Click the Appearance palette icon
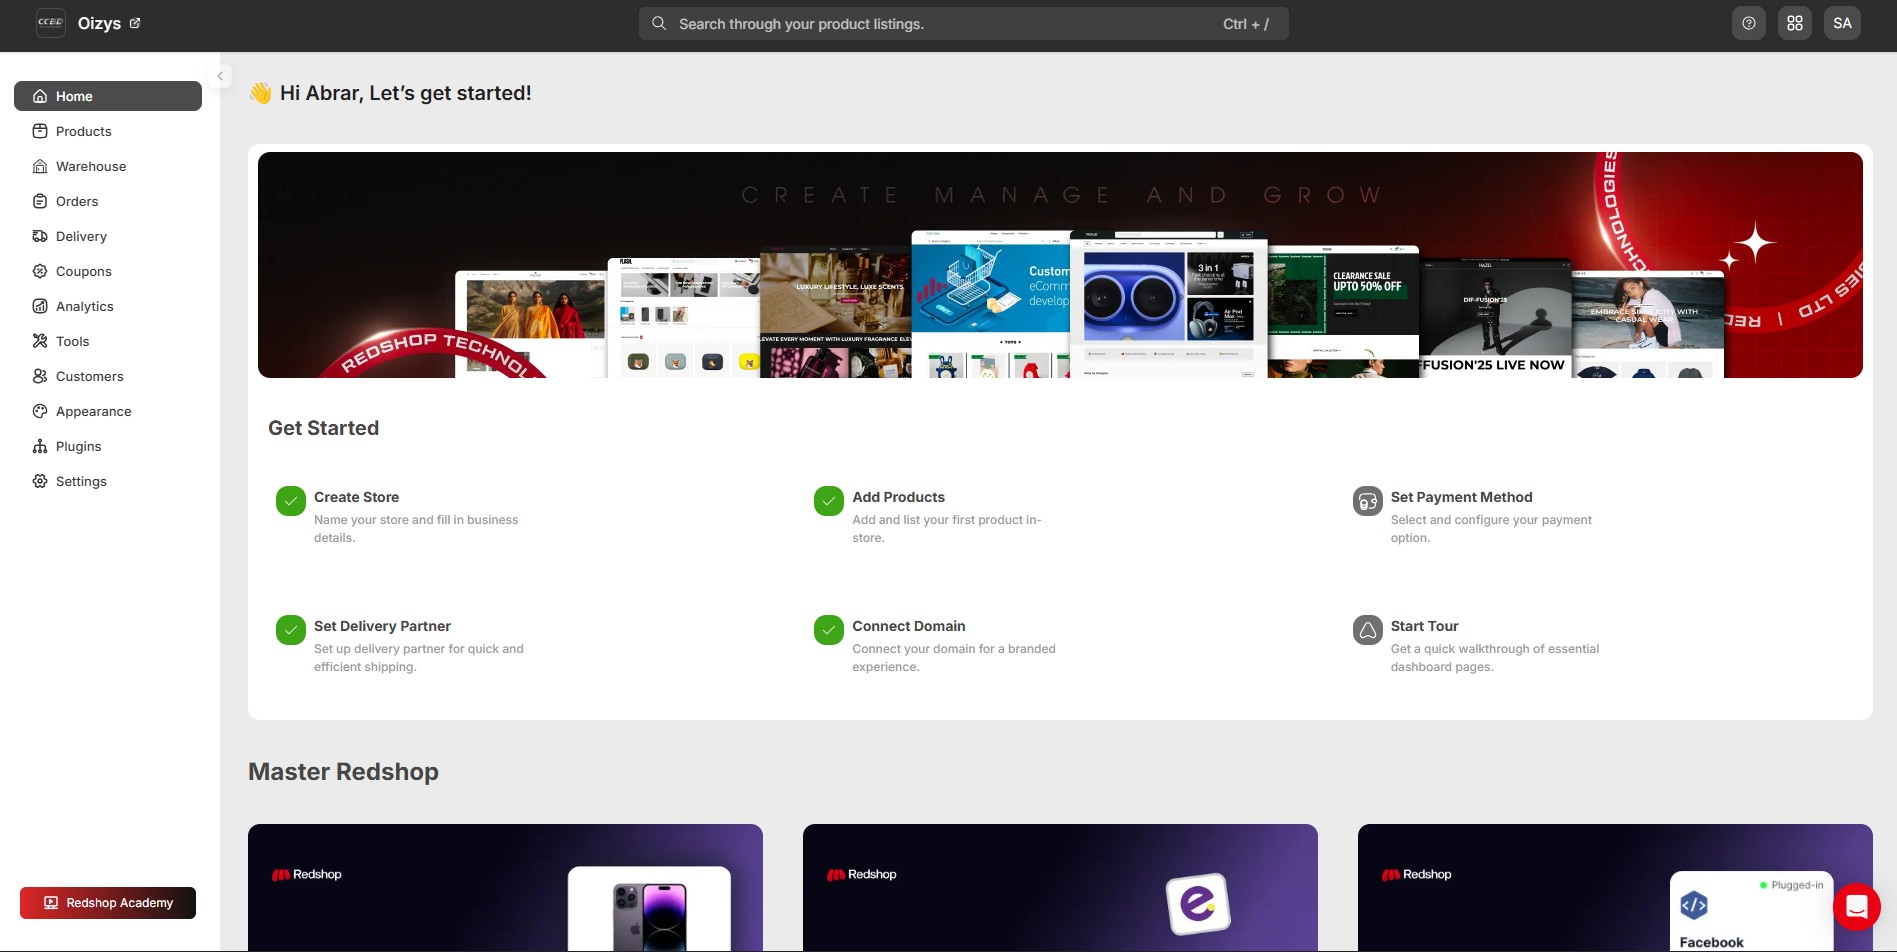This screenshot has width=1897, height=952. [x=40, y=411]
